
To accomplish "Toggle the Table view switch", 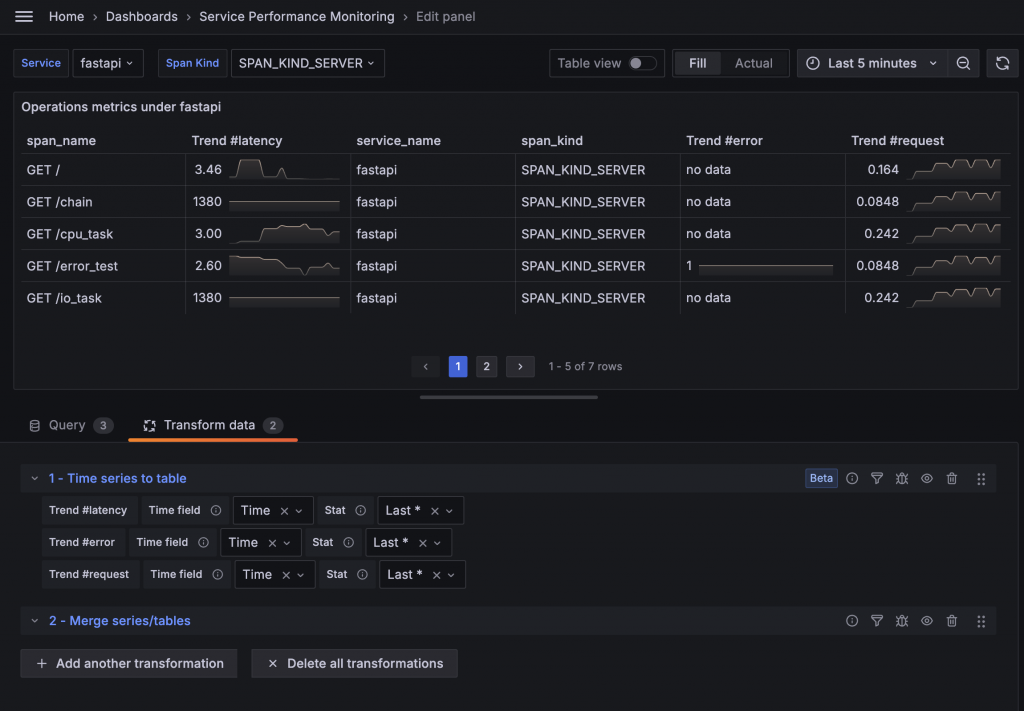I will tap(642, 63).
